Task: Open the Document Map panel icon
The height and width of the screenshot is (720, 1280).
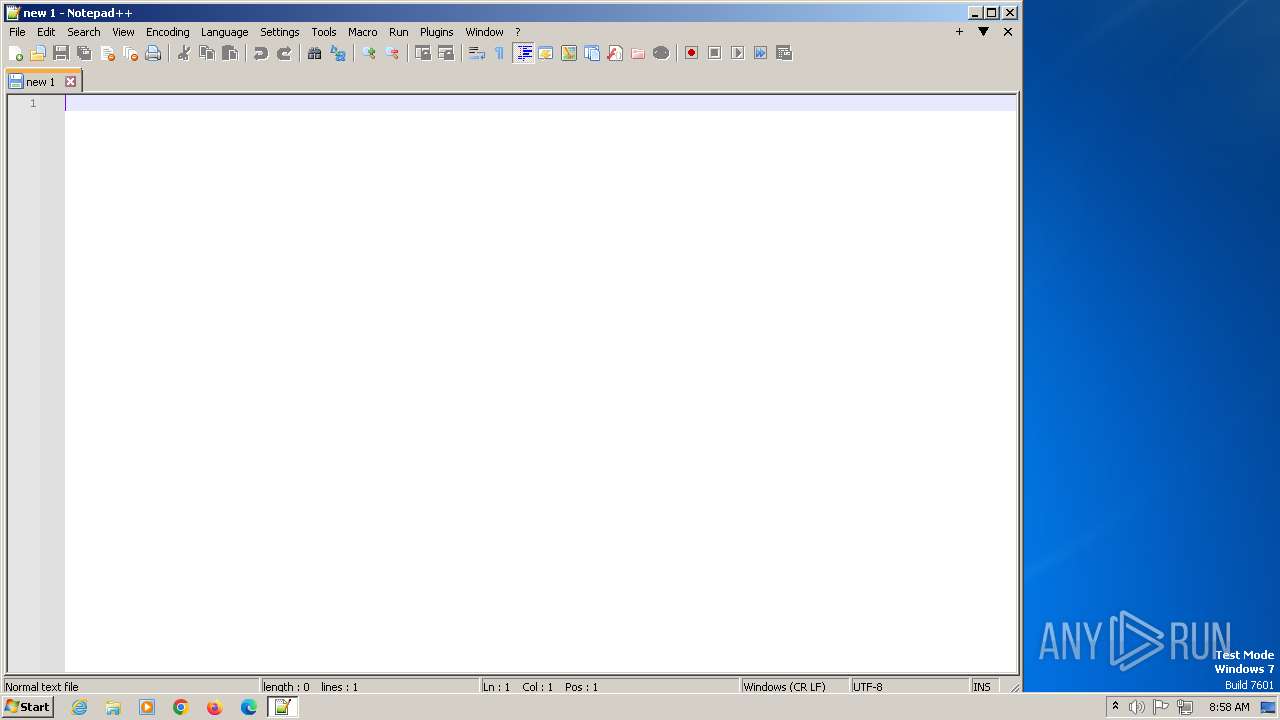Action: 569,53
